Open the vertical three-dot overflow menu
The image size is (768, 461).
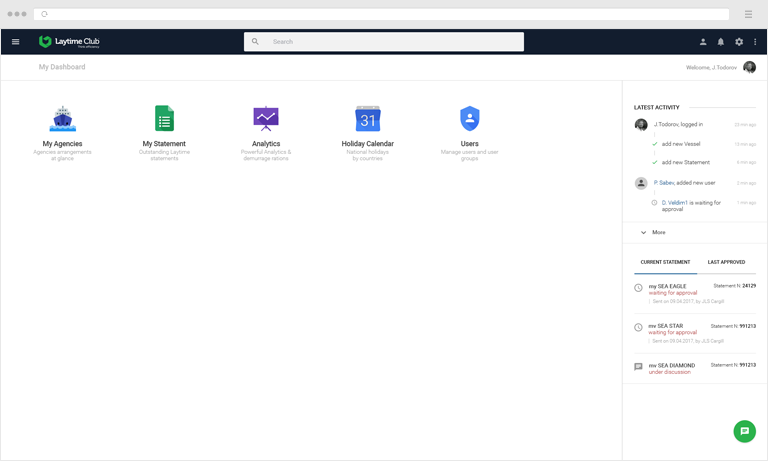point(755,42)
